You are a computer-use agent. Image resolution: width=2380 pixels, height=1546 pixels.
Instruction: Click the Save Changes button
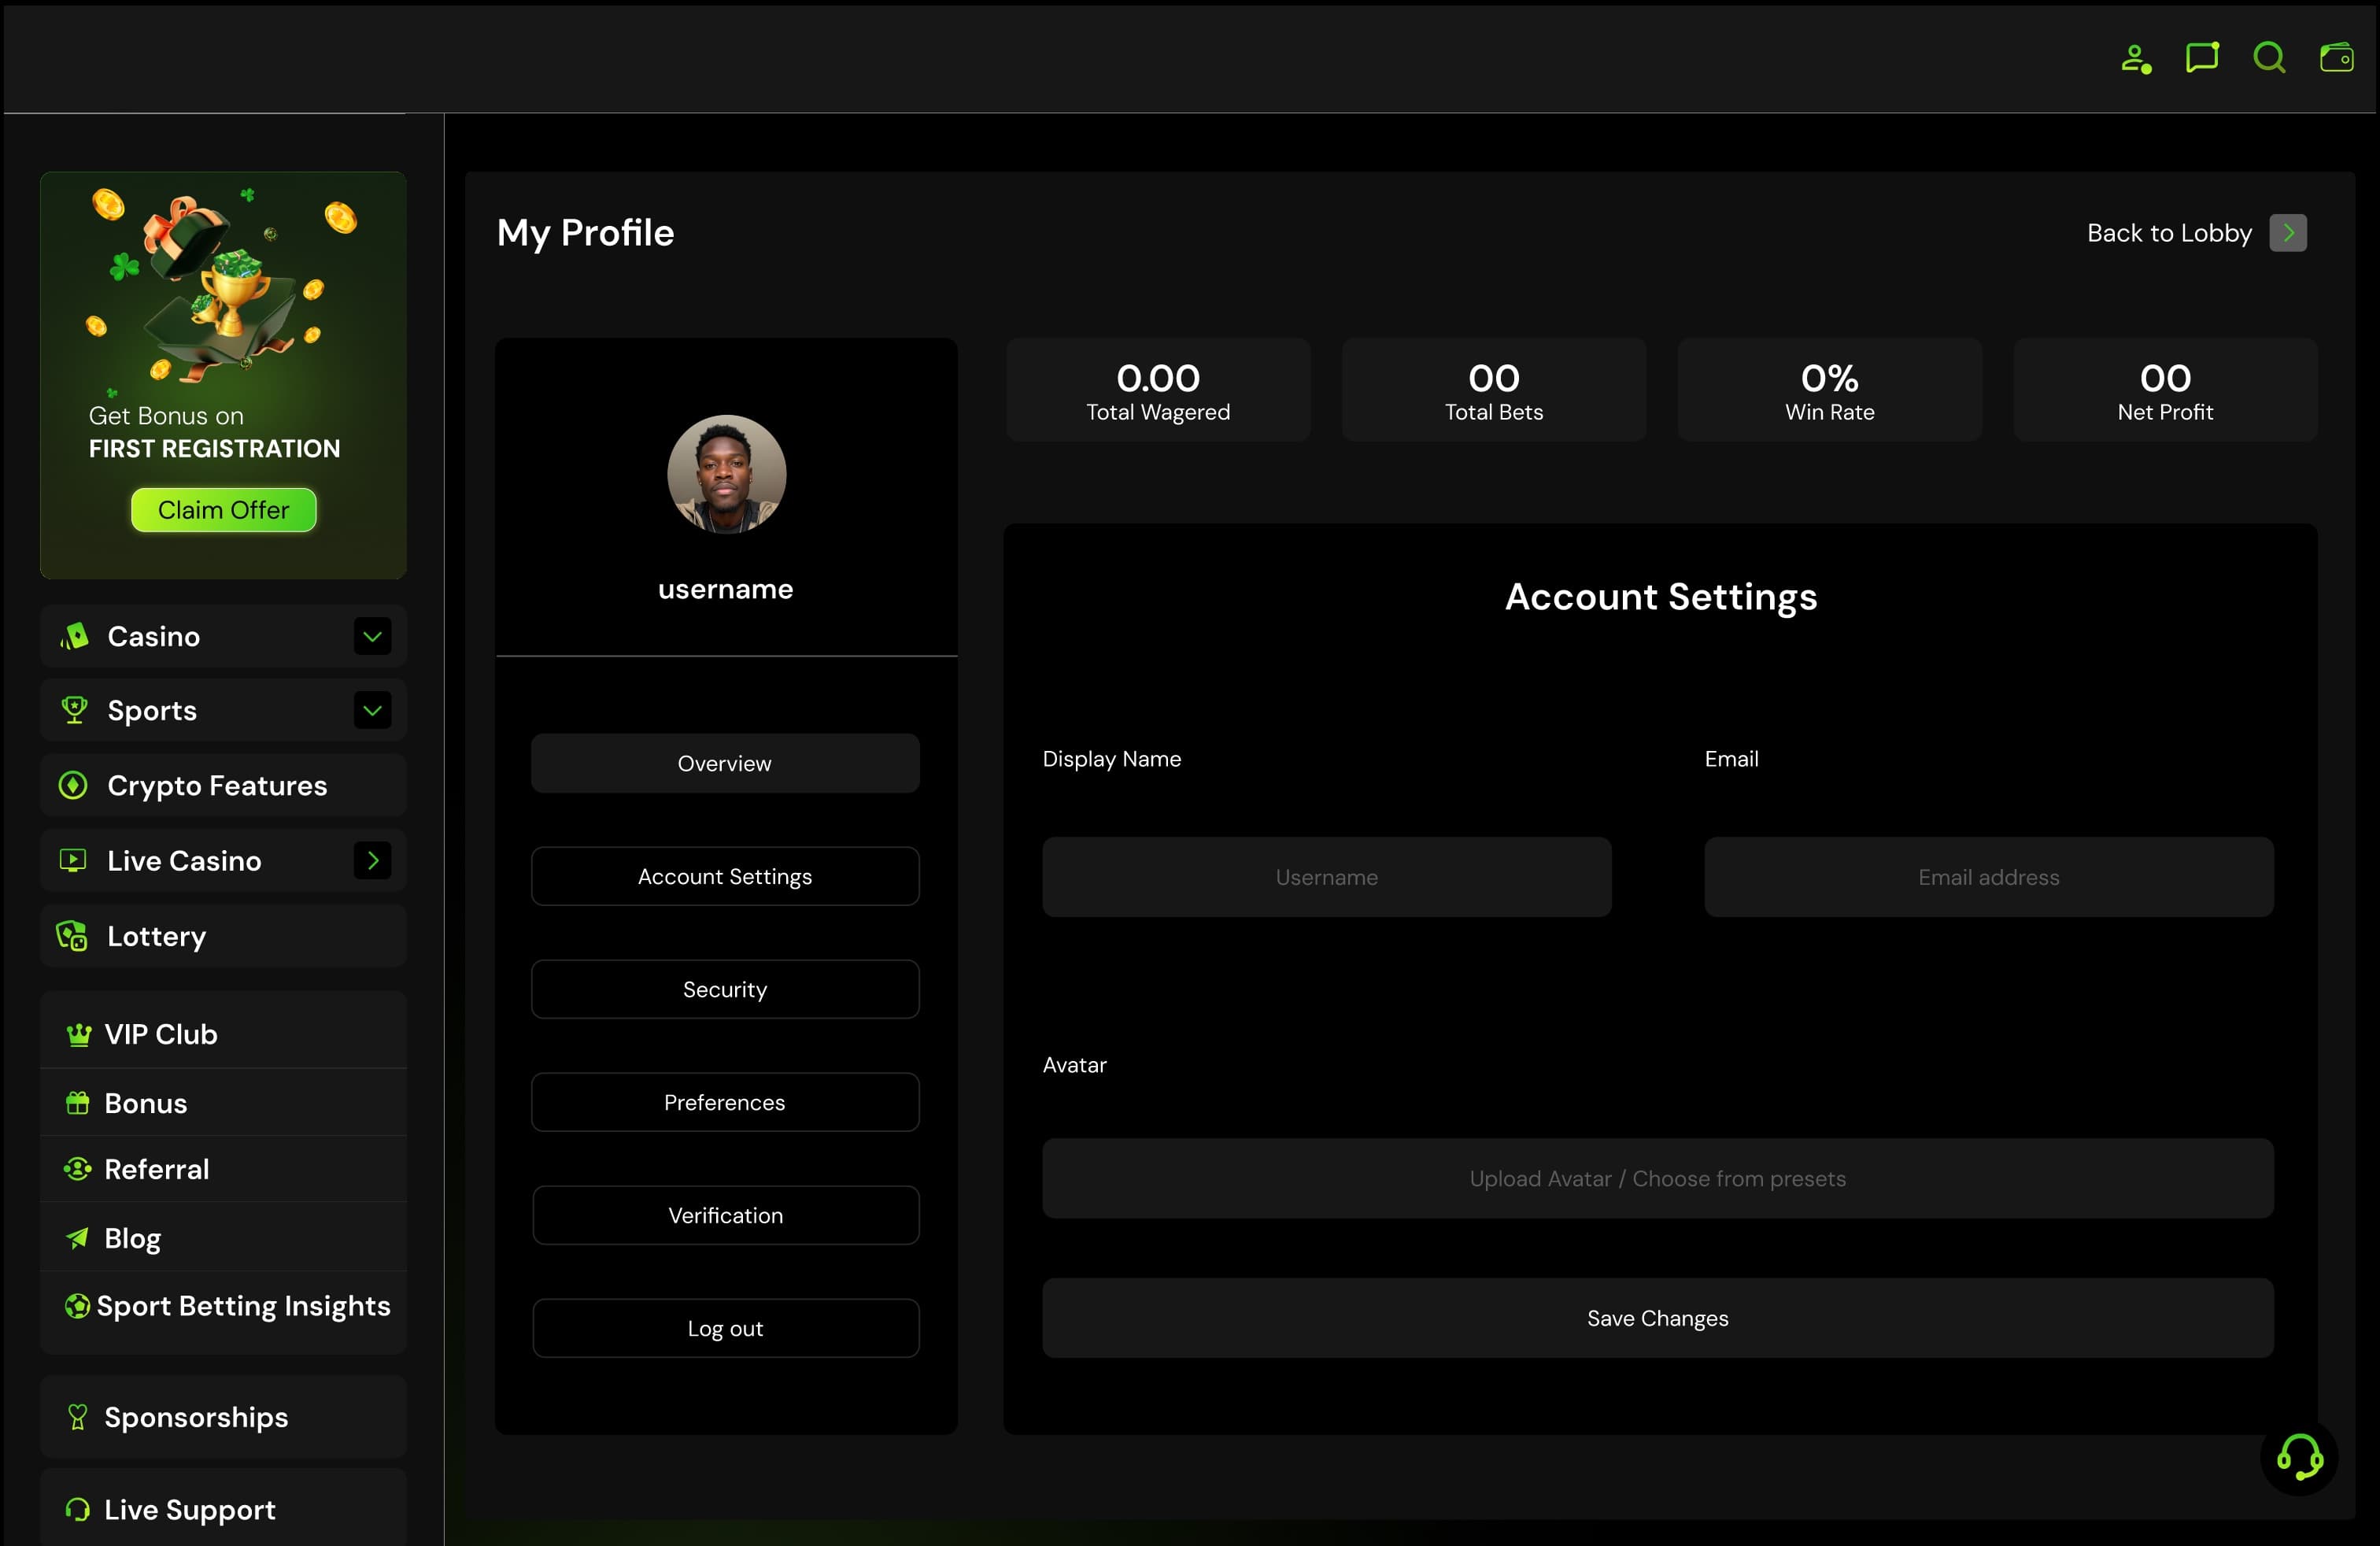(1658, 1318)
